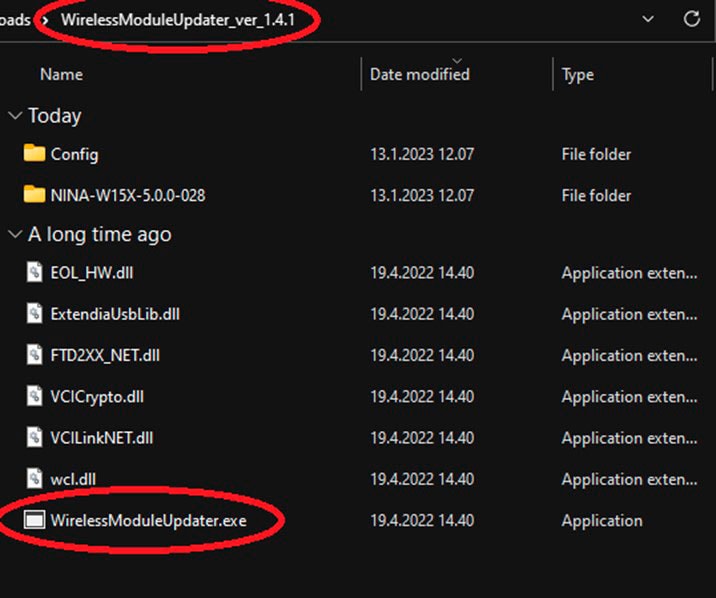Screen dimensions: 716x598
Task: Select the VCICrypto.dll file name
Action: (x=97, y=397)
